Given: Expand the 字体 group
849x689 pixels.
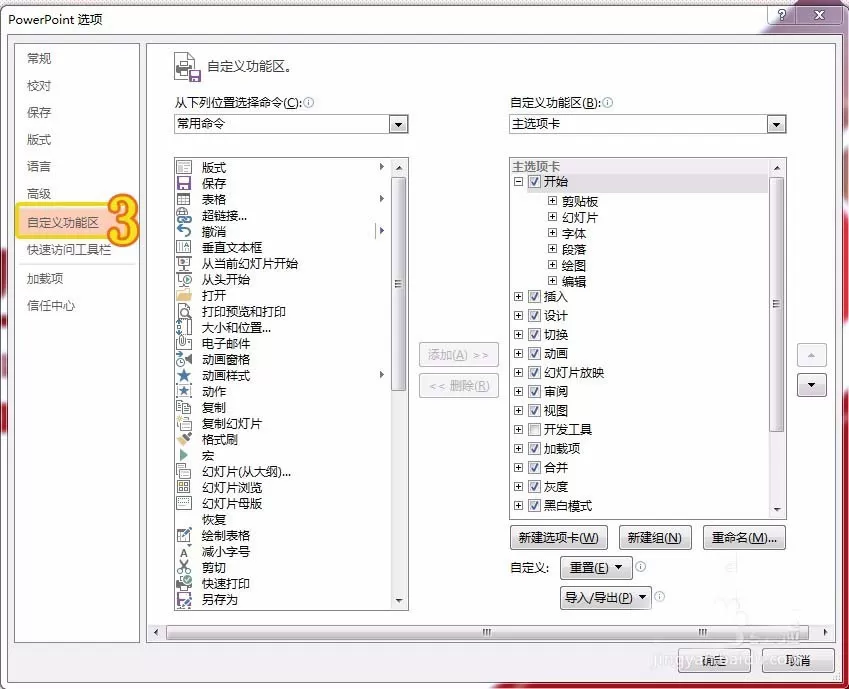Looking at the screenshot, I should tap(552, 233).
